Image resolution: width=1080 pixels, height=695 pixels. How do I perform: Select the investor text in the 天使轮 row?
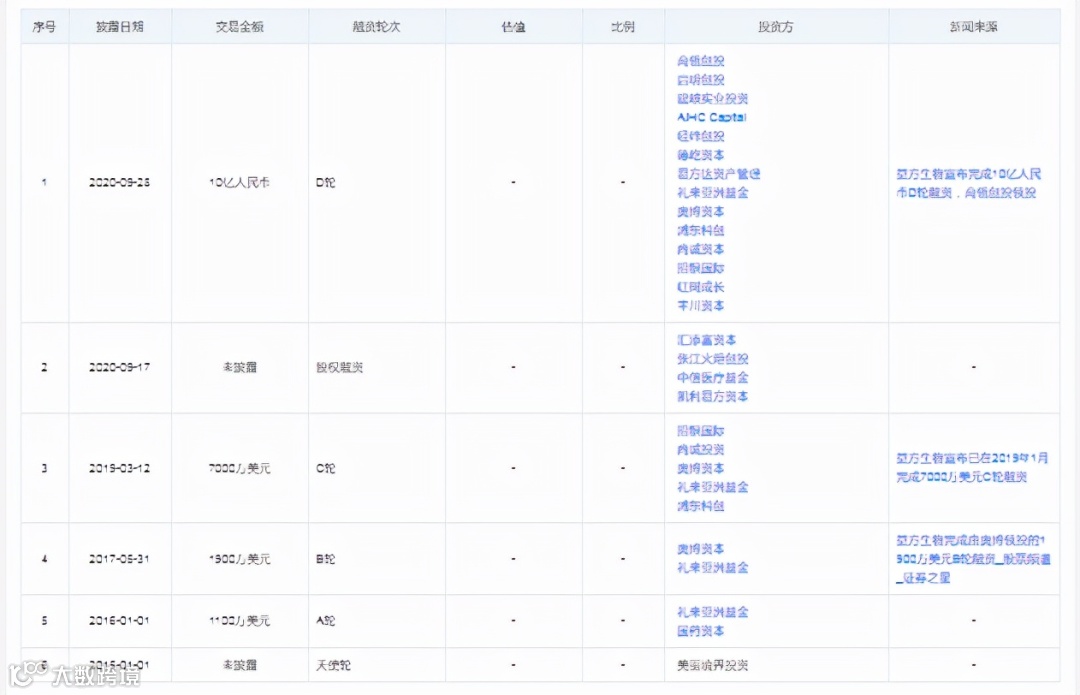click(x=712, y=665)
